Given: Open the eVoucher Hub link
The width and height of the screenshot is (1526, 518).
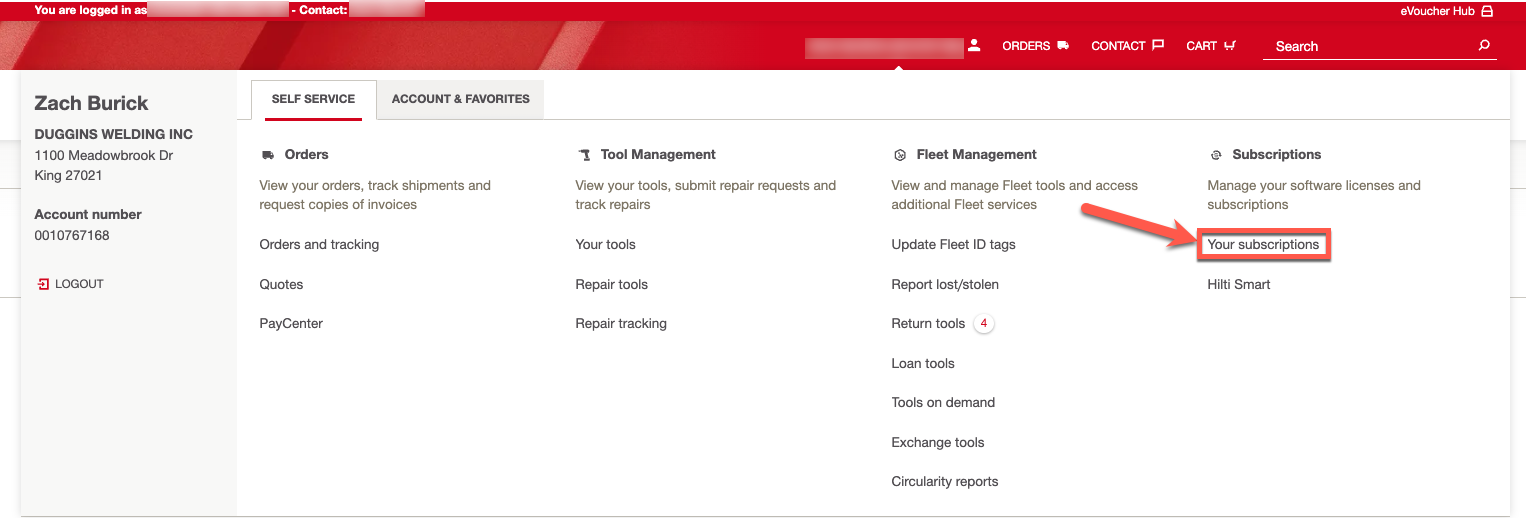Looking at the screenshot, I should tap(1437, 11).
